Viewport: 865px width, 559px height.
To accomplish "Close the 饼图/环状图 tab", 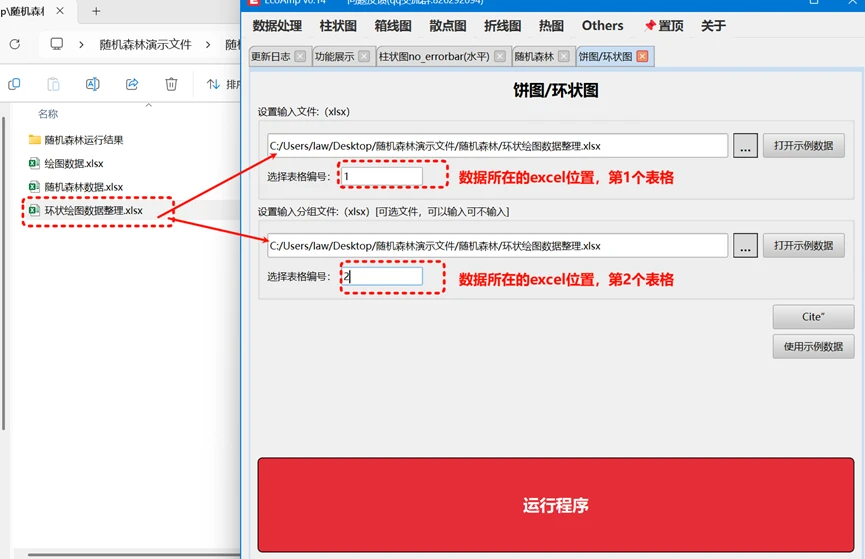I will point(642,57).
